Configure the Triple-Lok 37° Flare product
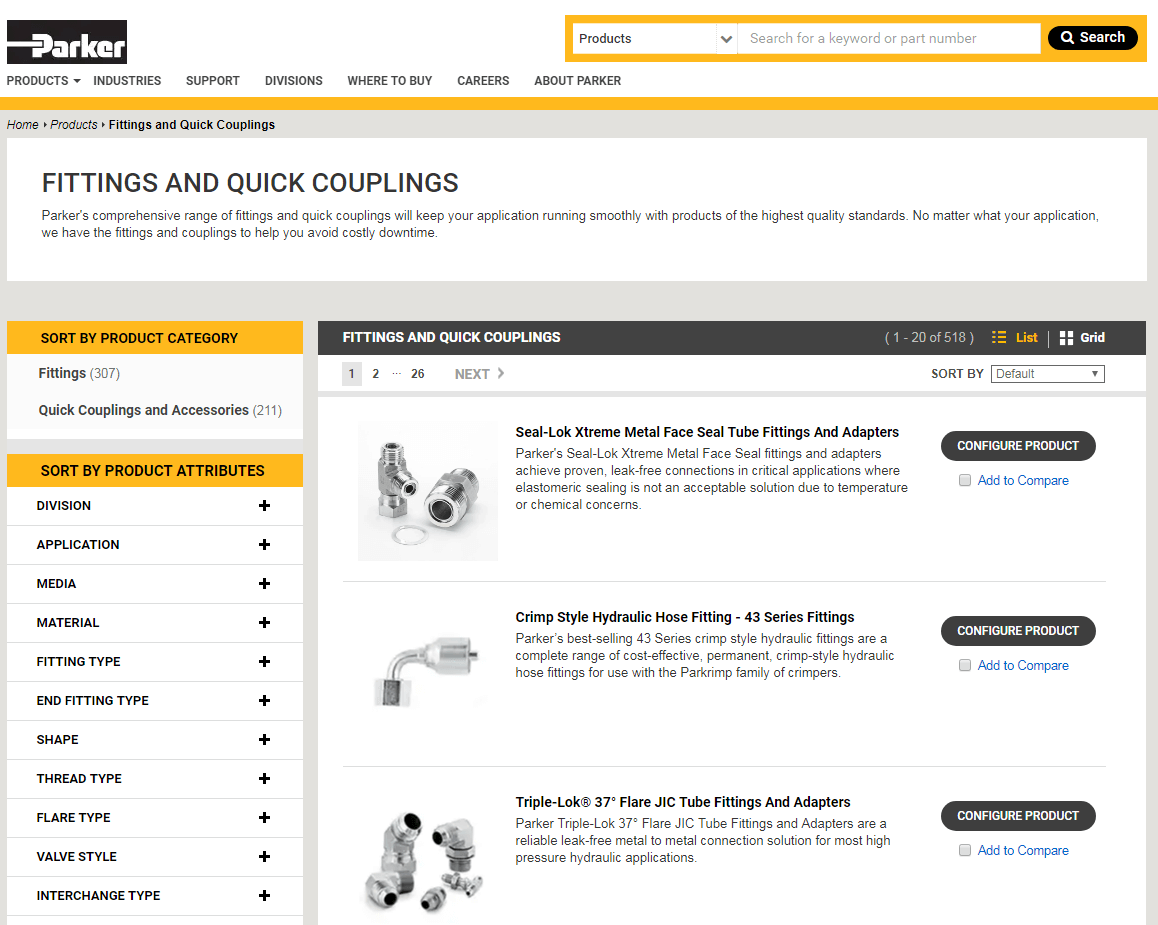The image size is (1158, 925). [x=1018, y=816]
